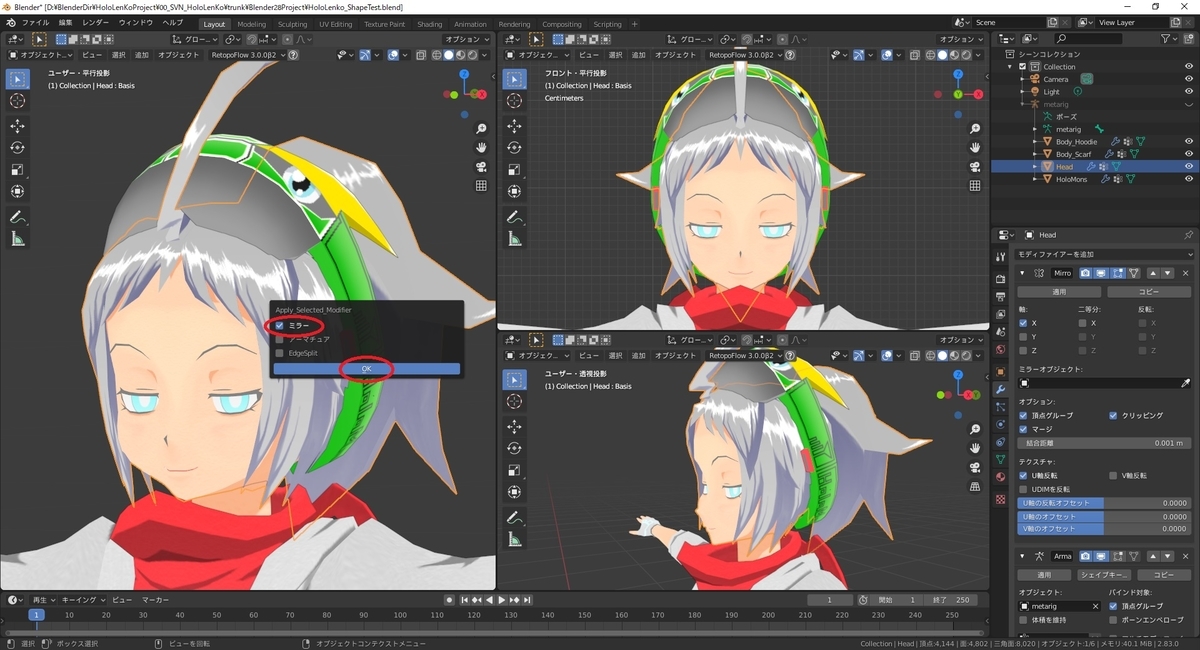Open the Object properties tab
Viewport: 1200px width, 650px height.
point(1001,371)
